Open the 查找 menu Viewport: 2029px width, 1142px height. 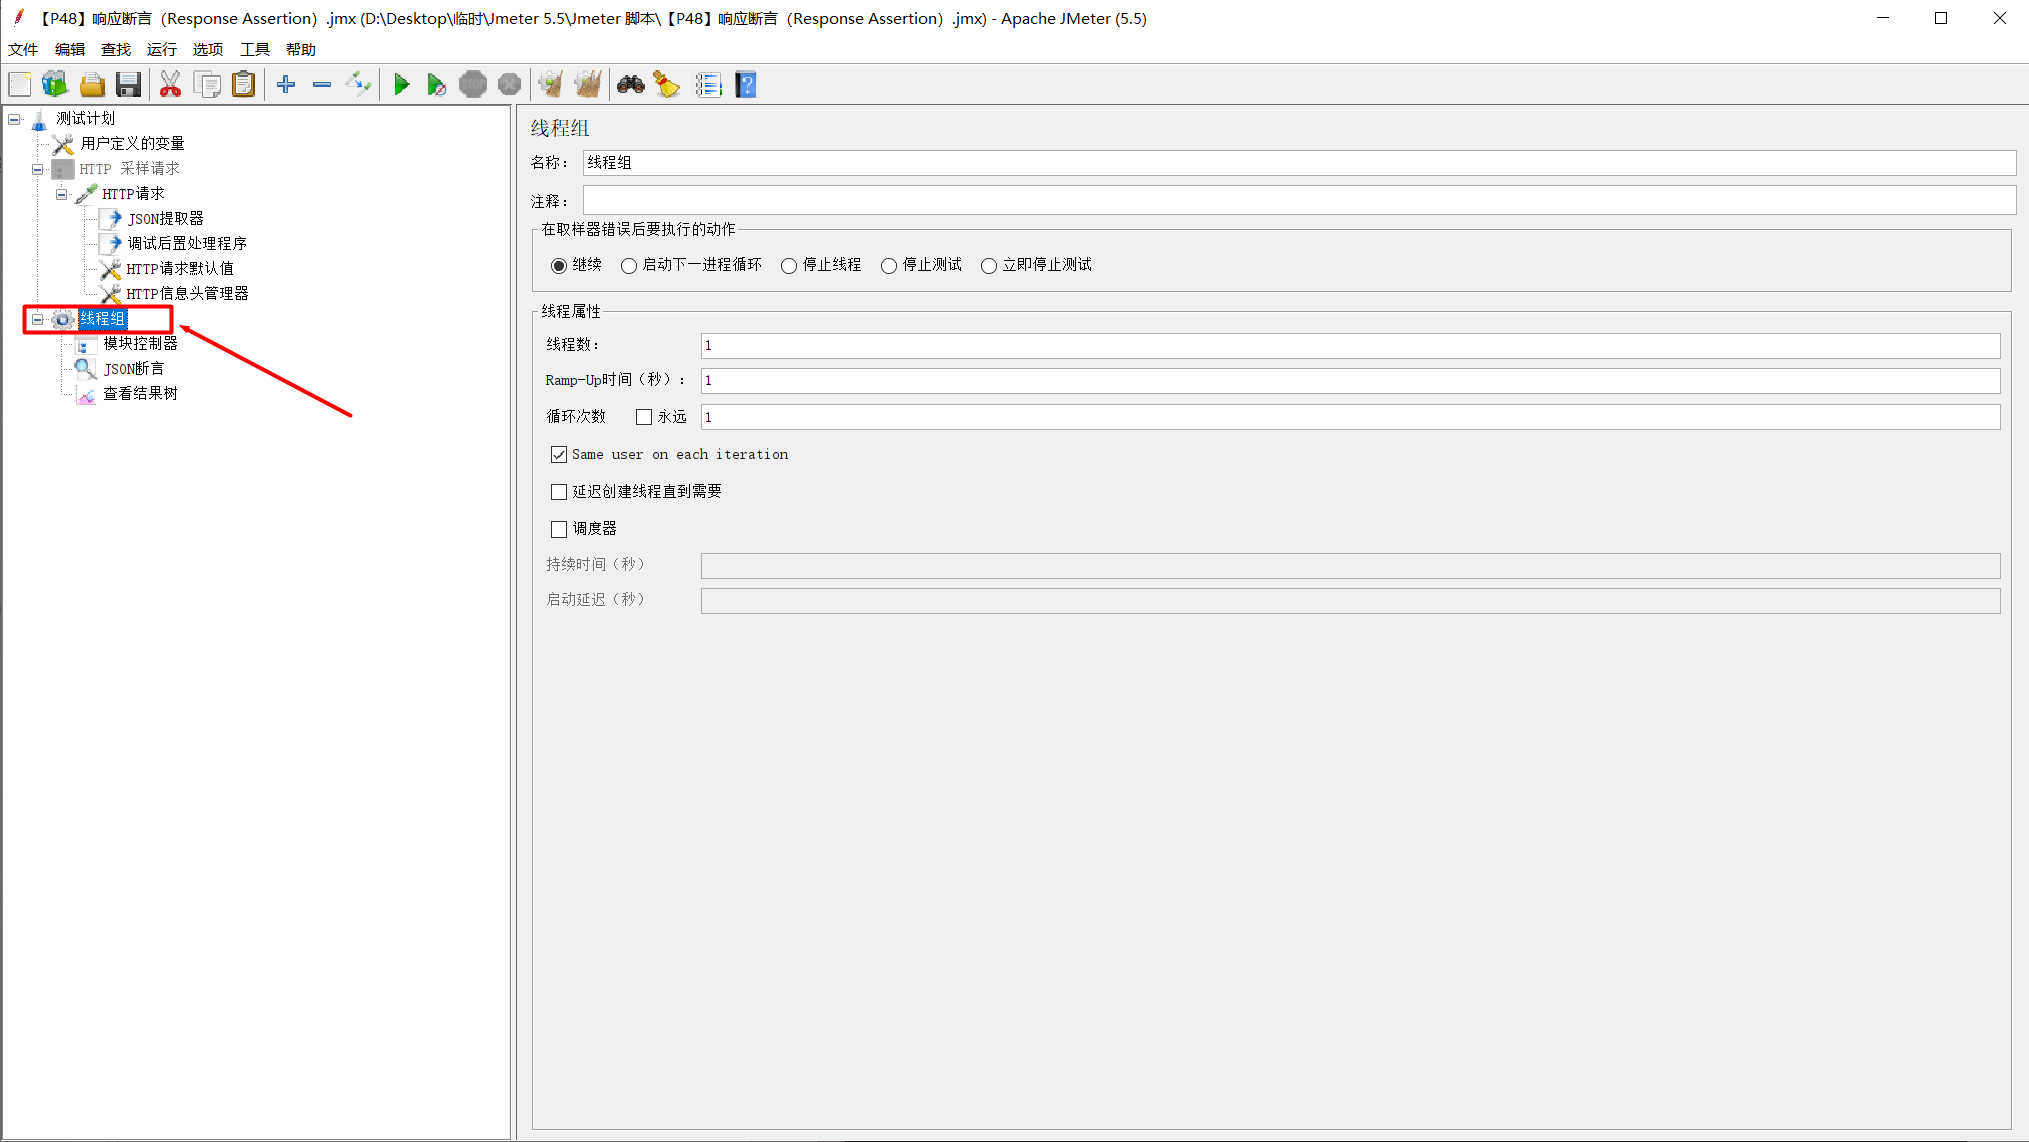pyautogui.click(x=116, y=49)
